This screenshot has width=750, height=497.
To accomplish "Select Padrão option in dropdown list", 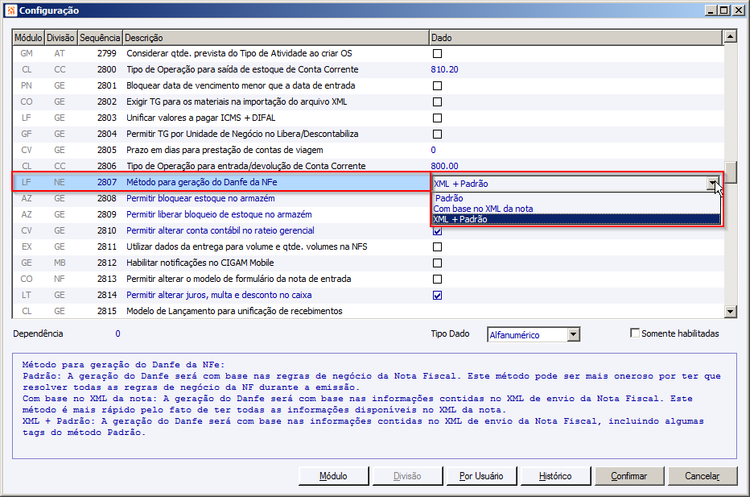I will click(x=576, y=198).
